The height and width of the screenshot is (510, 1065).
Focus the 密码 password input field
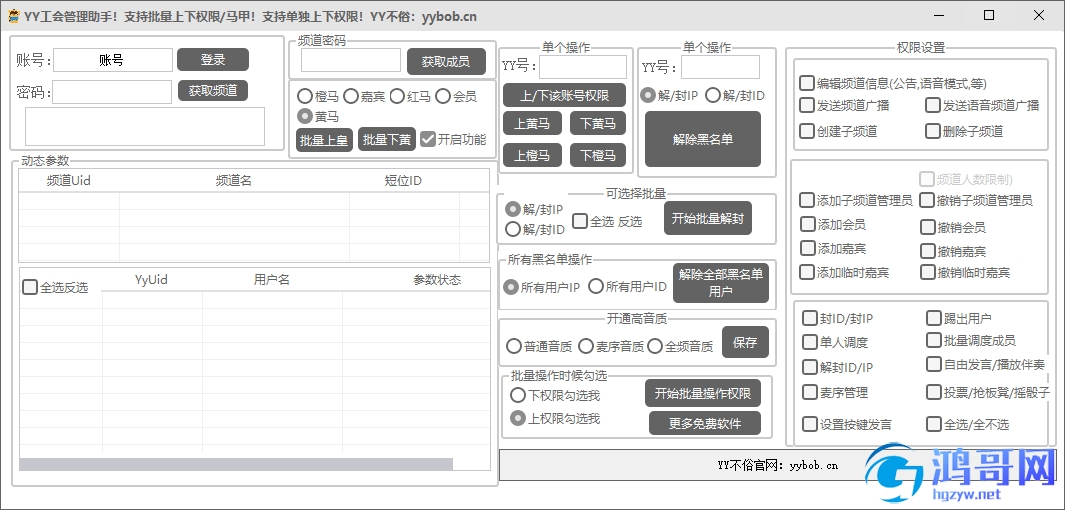pos(112,92)
